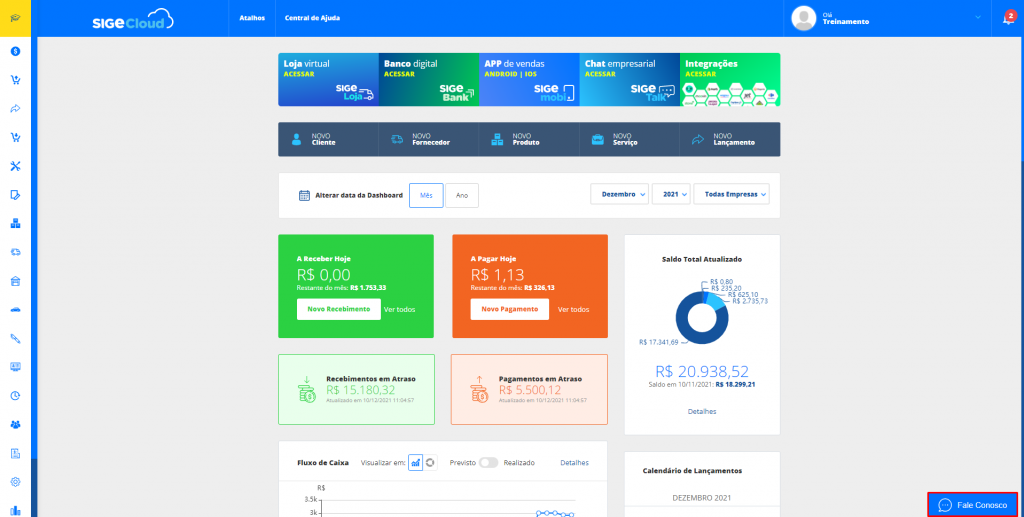
Task: Click the invoice document sidebar icon
Action: [x=15, y=453]
